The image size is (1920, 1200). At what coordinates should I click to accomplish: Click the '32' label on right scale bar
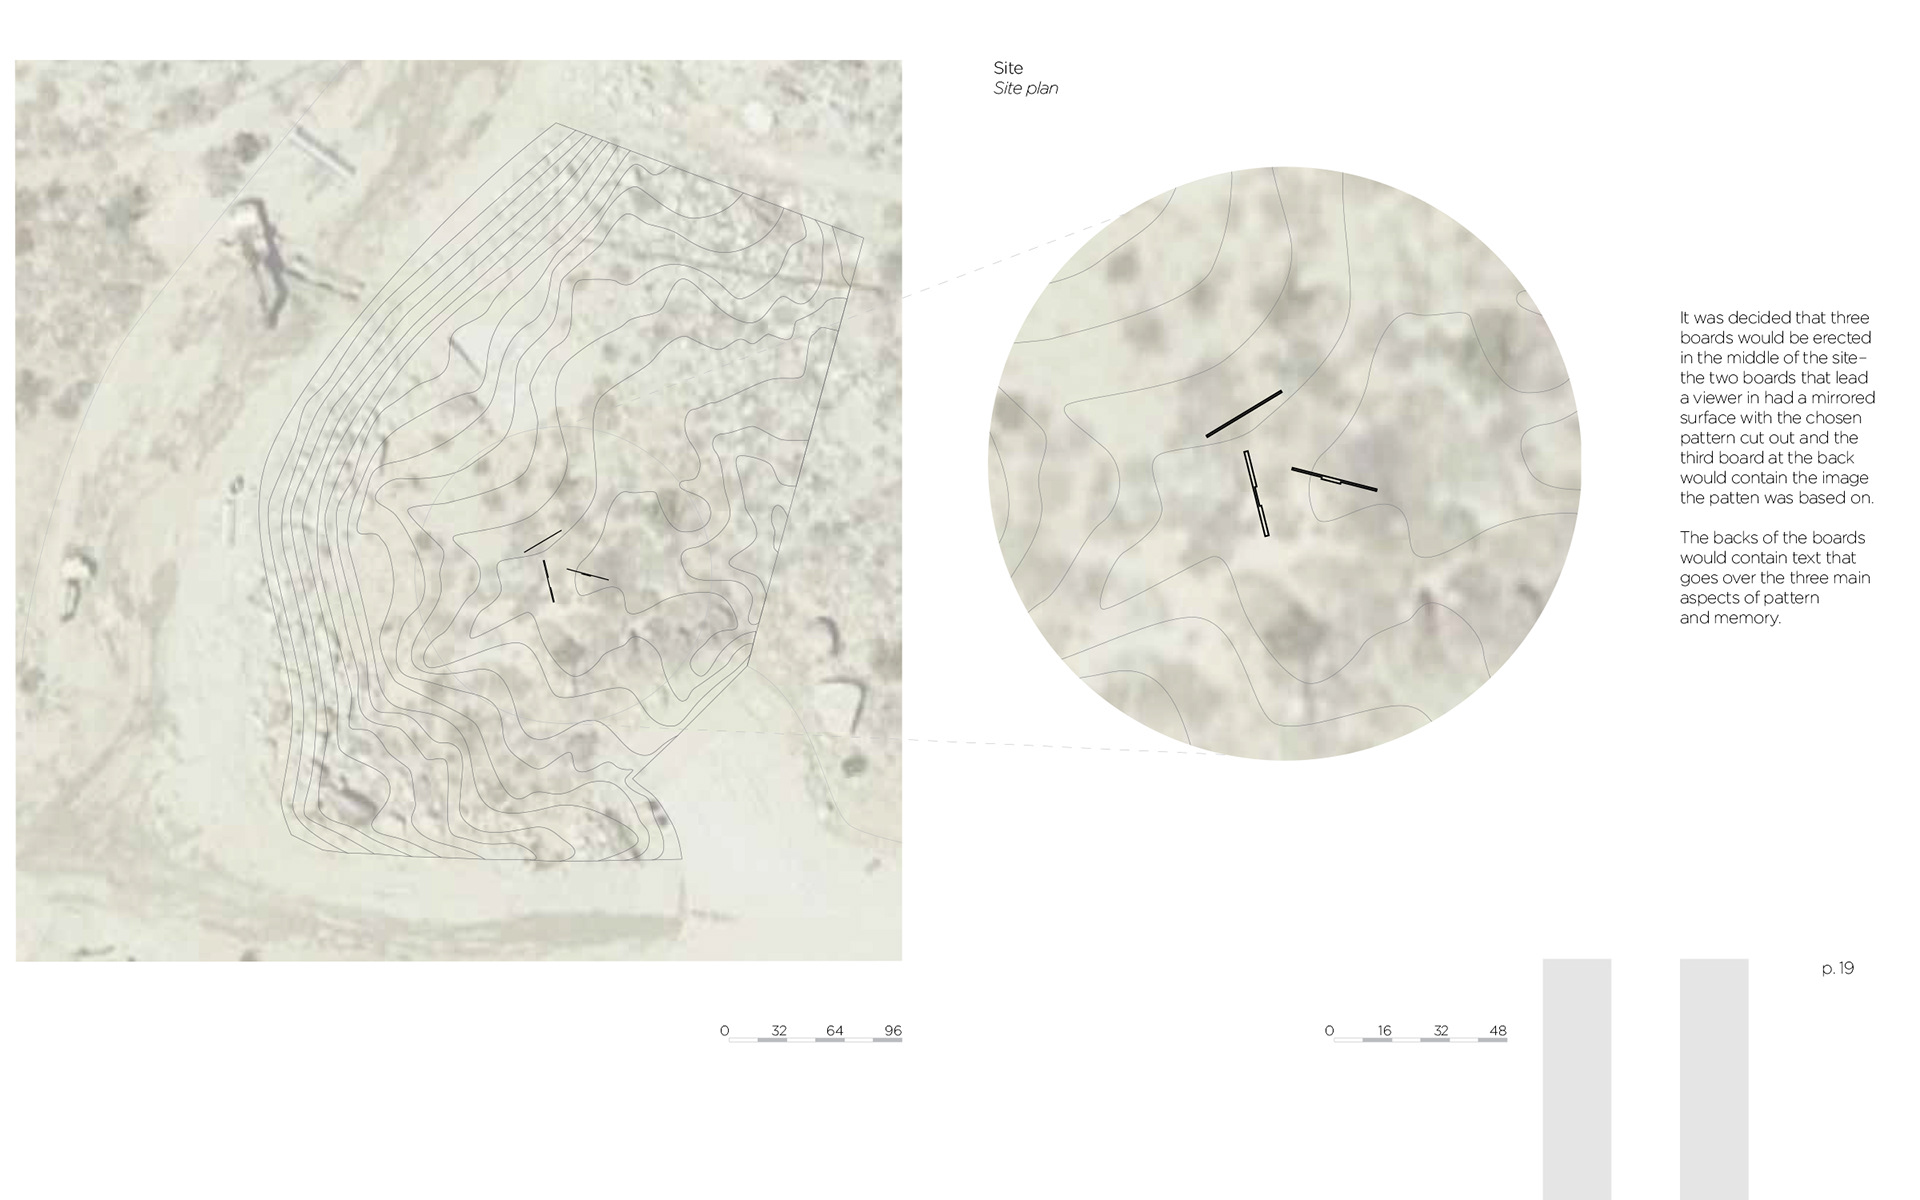click(1440, 1030)
